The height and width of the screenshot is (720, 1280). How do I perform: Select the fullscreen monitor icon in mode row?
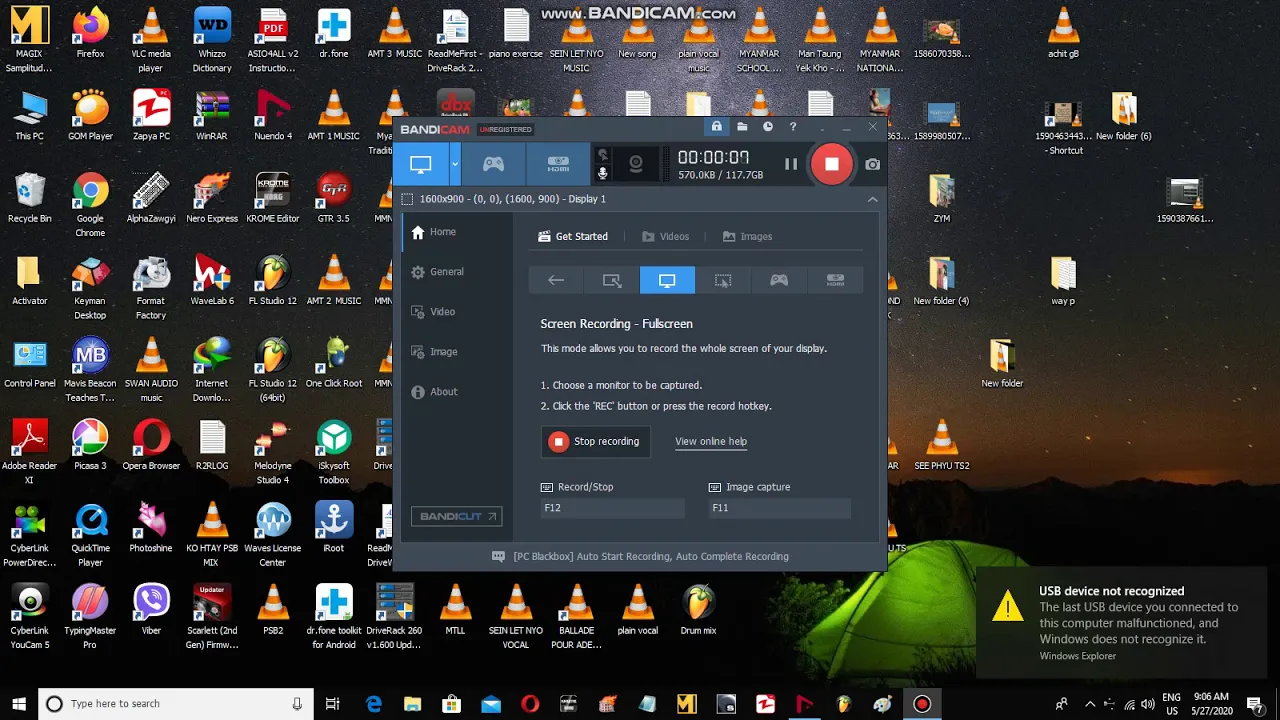(x=667, y=281)
